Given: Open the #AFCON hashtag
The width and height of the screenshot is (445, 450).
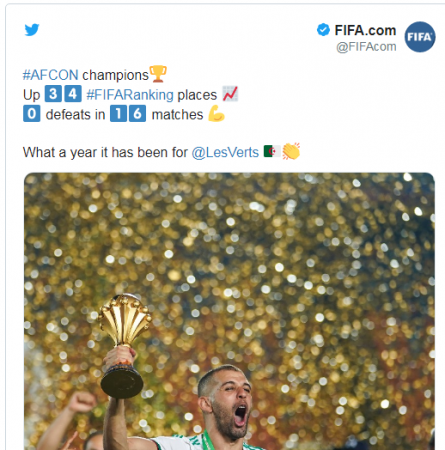Looking at the screenshot, I should 50,75.
